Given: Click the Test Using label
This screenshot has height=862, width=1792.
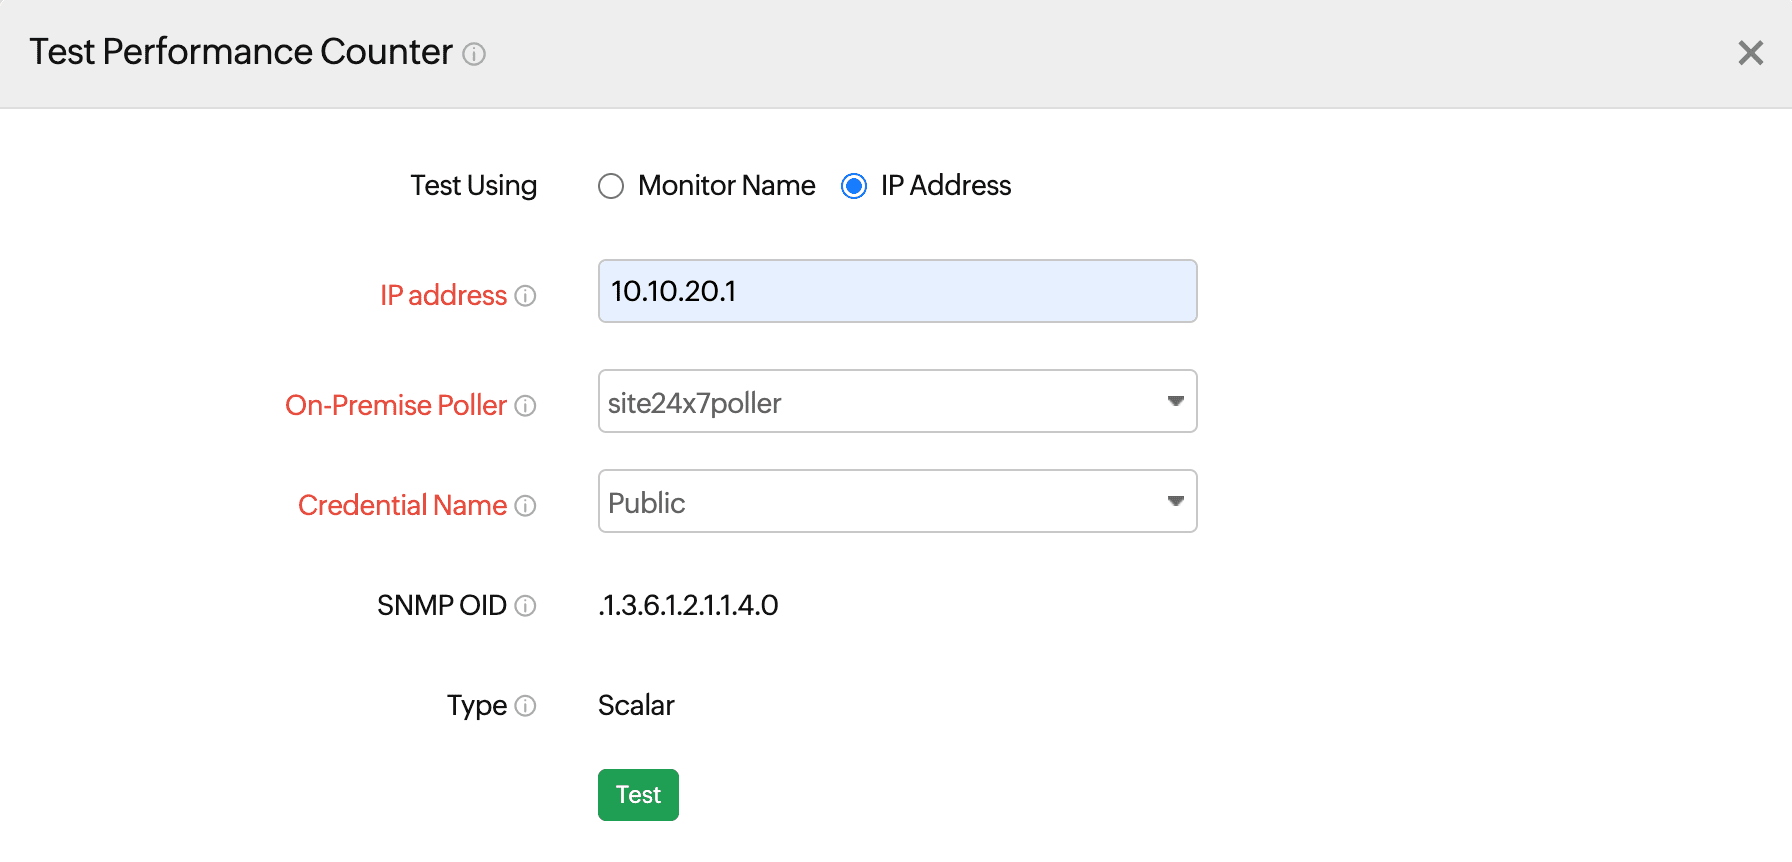Looking at the screenshot, I should coord(473,186).
